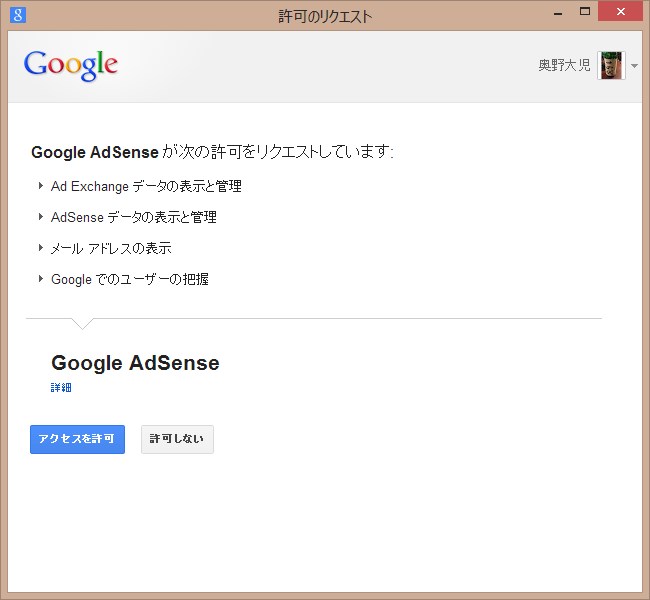The width and height of the screenshot is (650, 600).
Task: Click the blue アクセスを許可 button
Action: click(78, 439)
